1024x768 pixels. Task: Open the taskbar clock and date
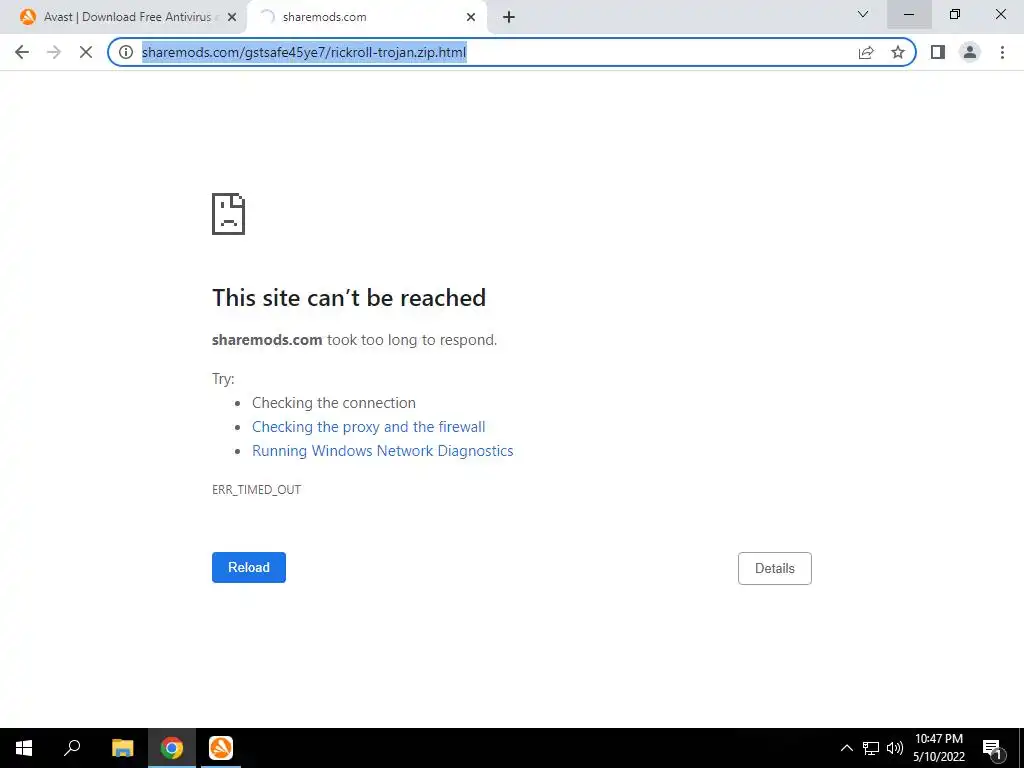pos(938,748)
